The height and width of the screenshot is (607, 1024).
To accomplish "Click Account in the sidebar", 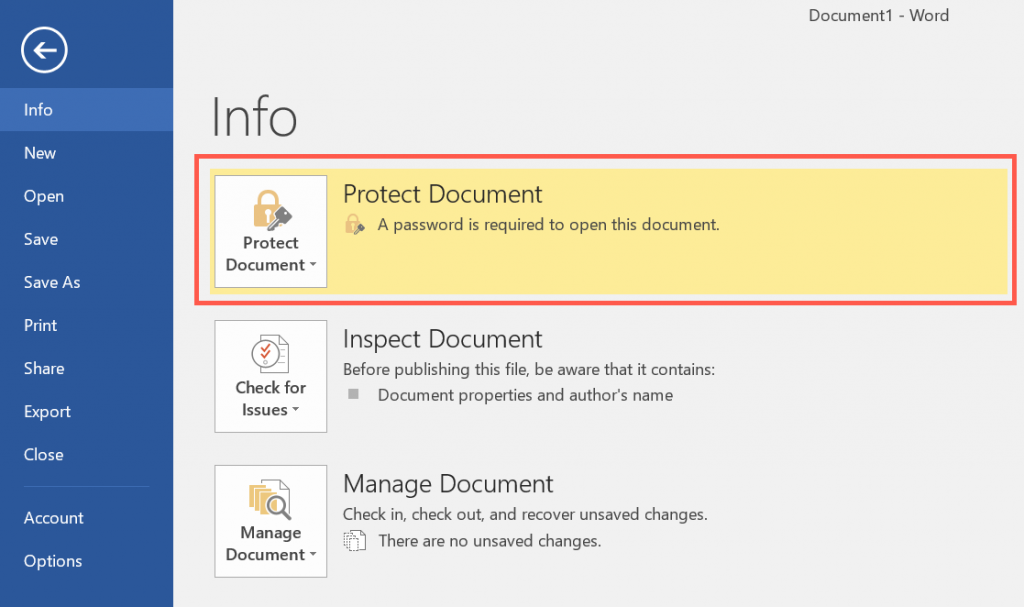I will coord(54,518).
